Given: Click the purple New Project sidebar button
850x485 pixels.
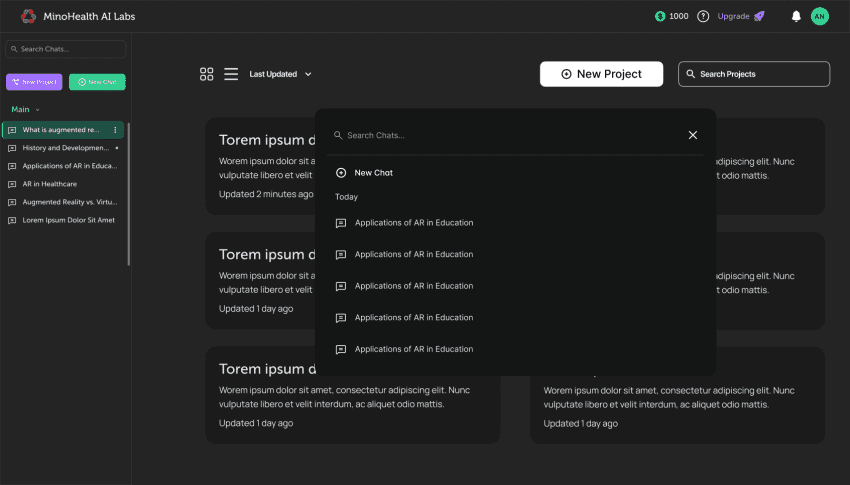Looking at the screenshot, I should coord(34,82).
